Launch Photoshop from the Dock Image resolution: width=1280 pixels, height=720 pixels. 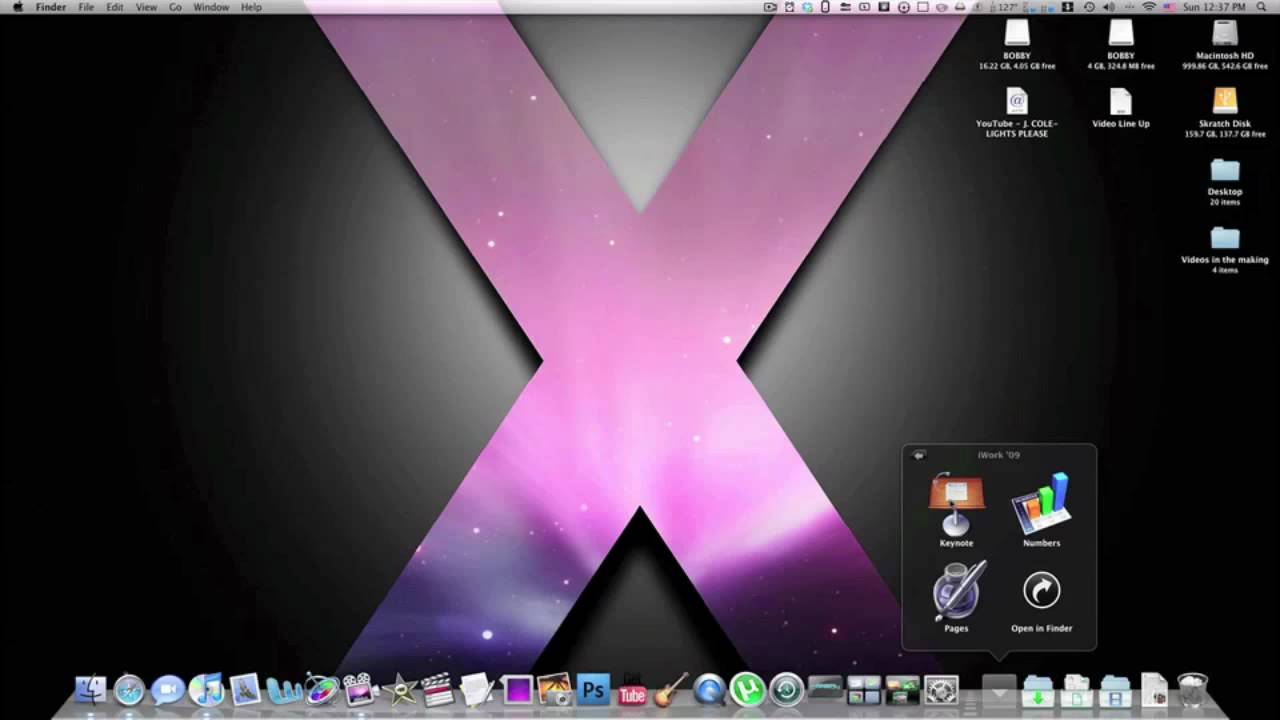coord(593,690)
